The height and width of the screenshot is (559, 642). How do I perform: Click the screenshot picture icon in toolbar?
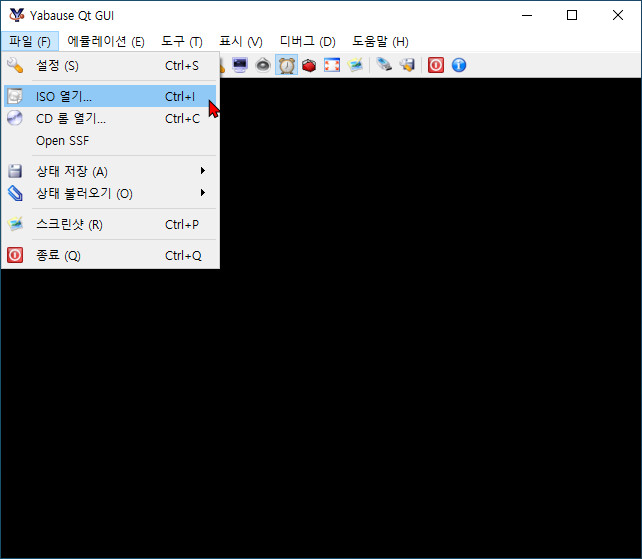pyautogui.click(x=355, y=65)
